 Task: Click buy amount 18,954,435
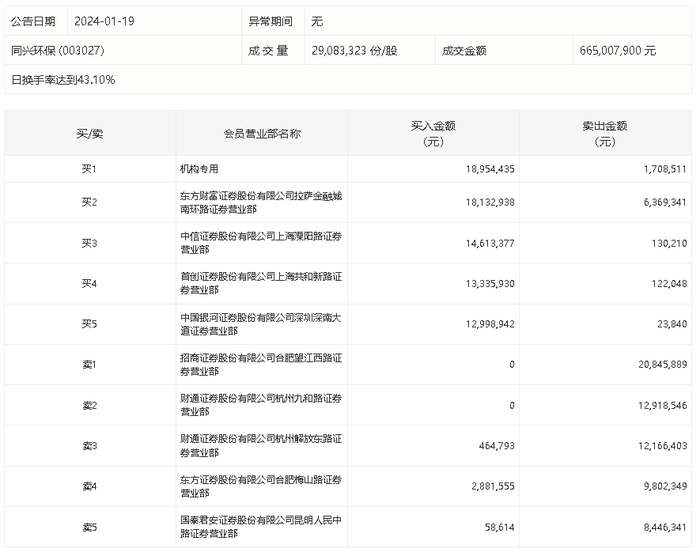pyautogui.click(x=490, y=169)
